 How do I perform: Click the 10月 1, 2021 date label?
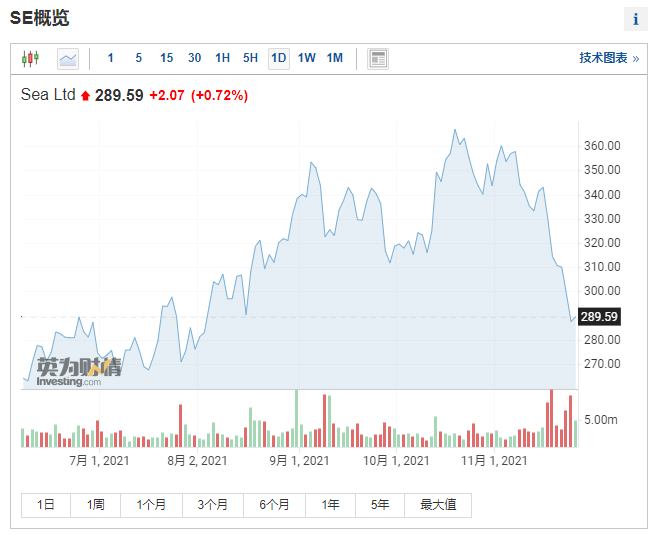(396, 461)
